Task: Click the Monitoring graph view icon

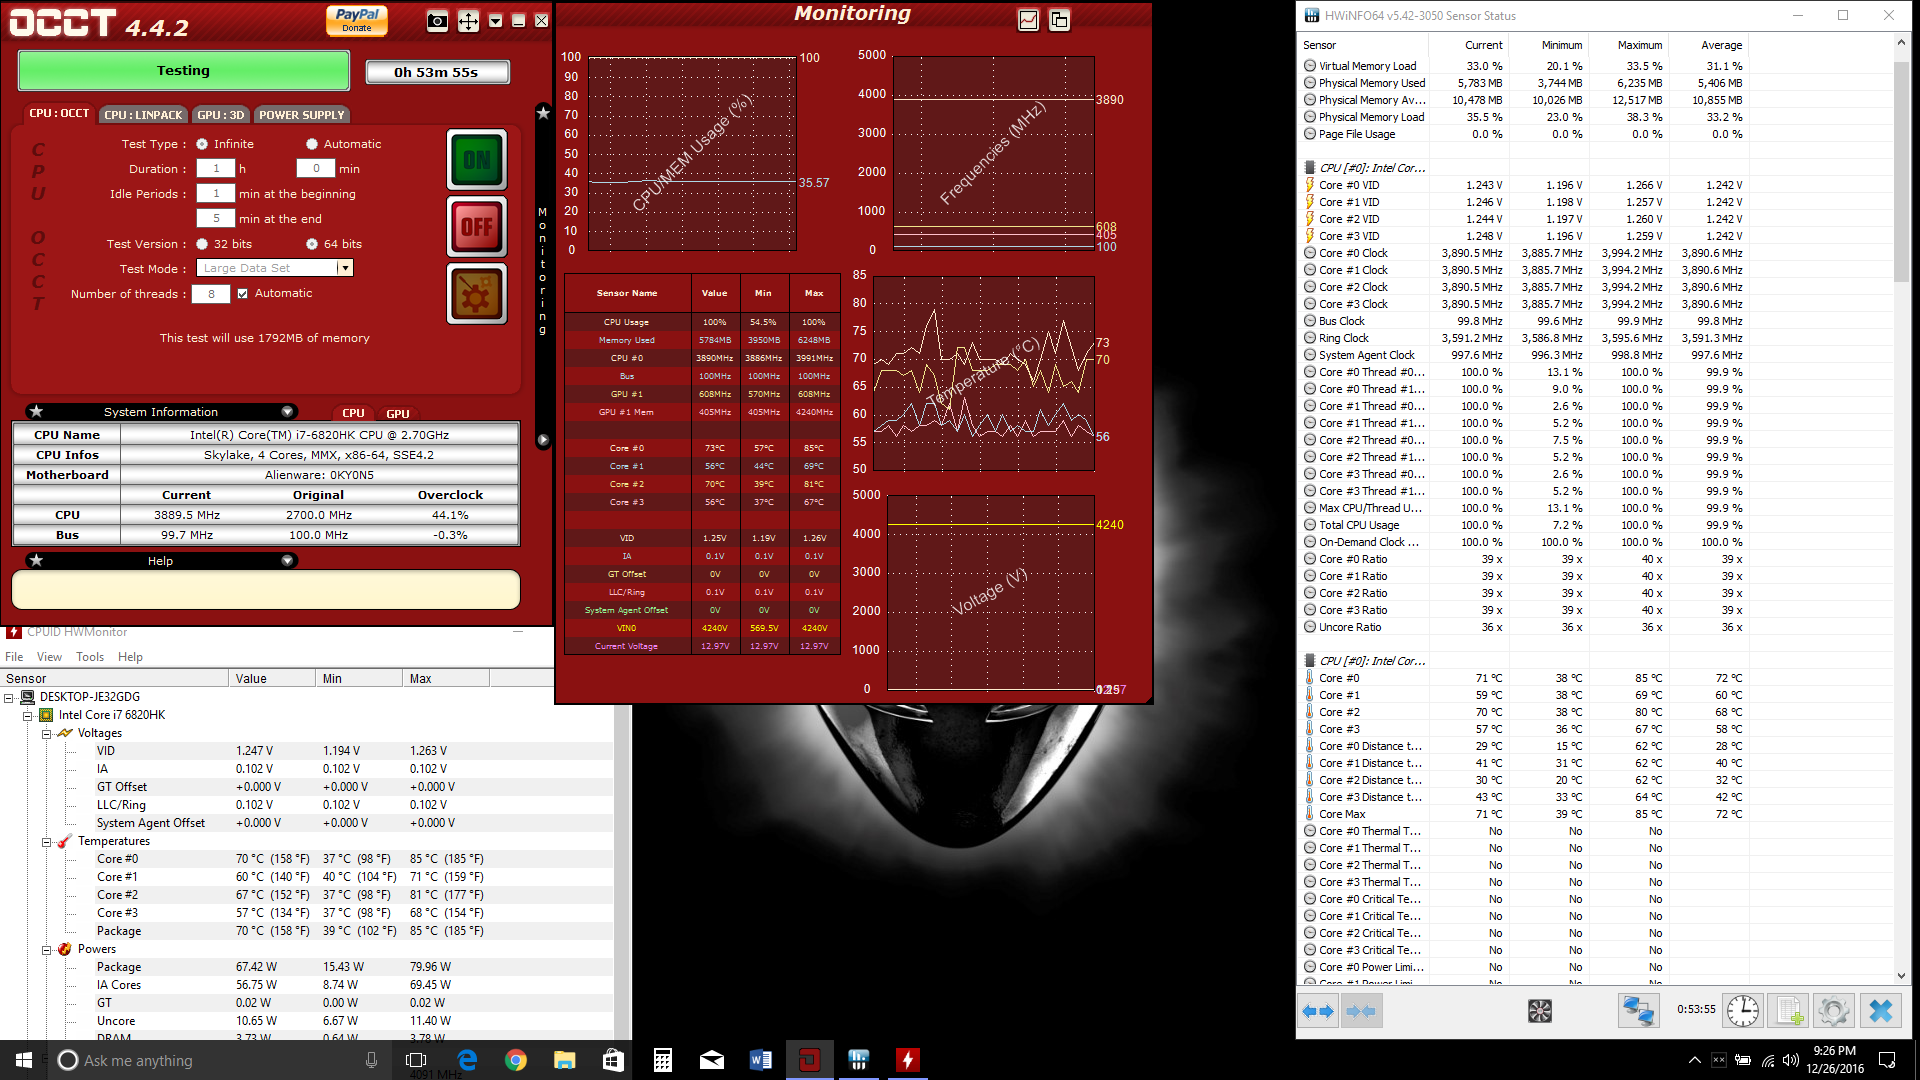Action: 1028,20
